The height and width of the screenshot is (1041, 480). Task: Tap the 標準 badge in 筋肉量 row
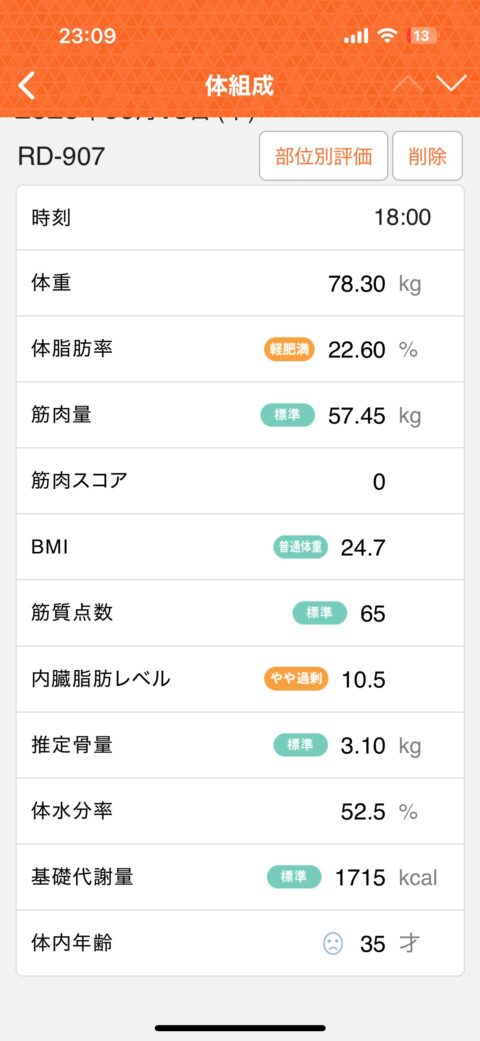(x=287, y=416)
